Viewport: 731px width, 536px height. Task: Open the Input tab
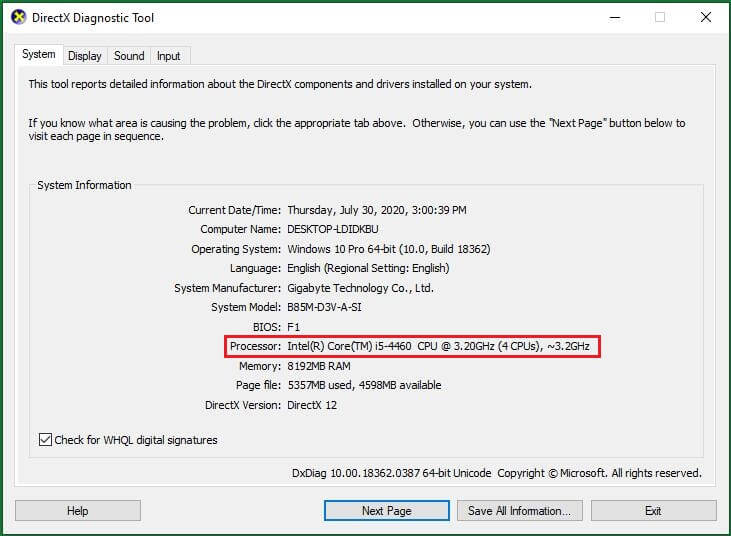pyautogui.click(x=168, y=56)
